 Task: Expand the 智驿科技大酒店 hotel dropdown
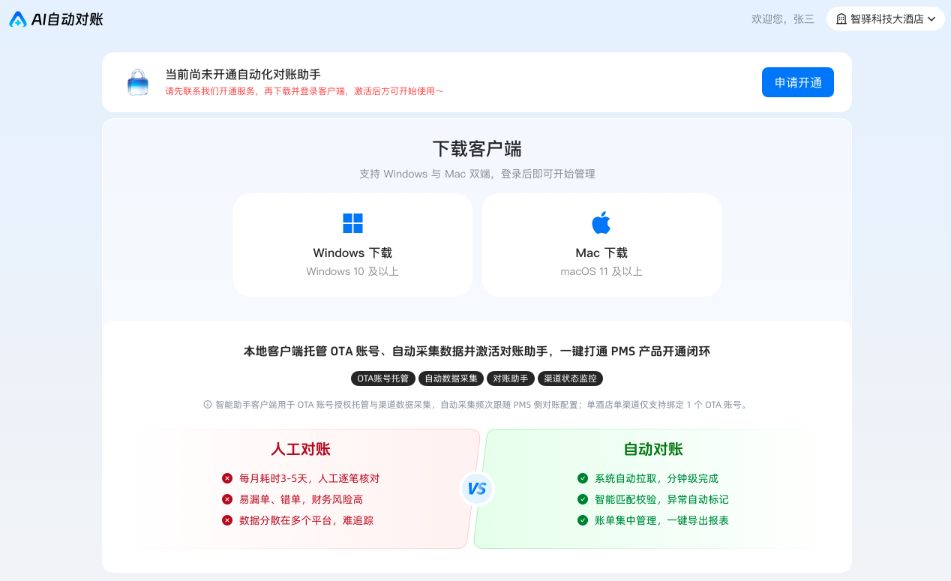tap(885, 19)
